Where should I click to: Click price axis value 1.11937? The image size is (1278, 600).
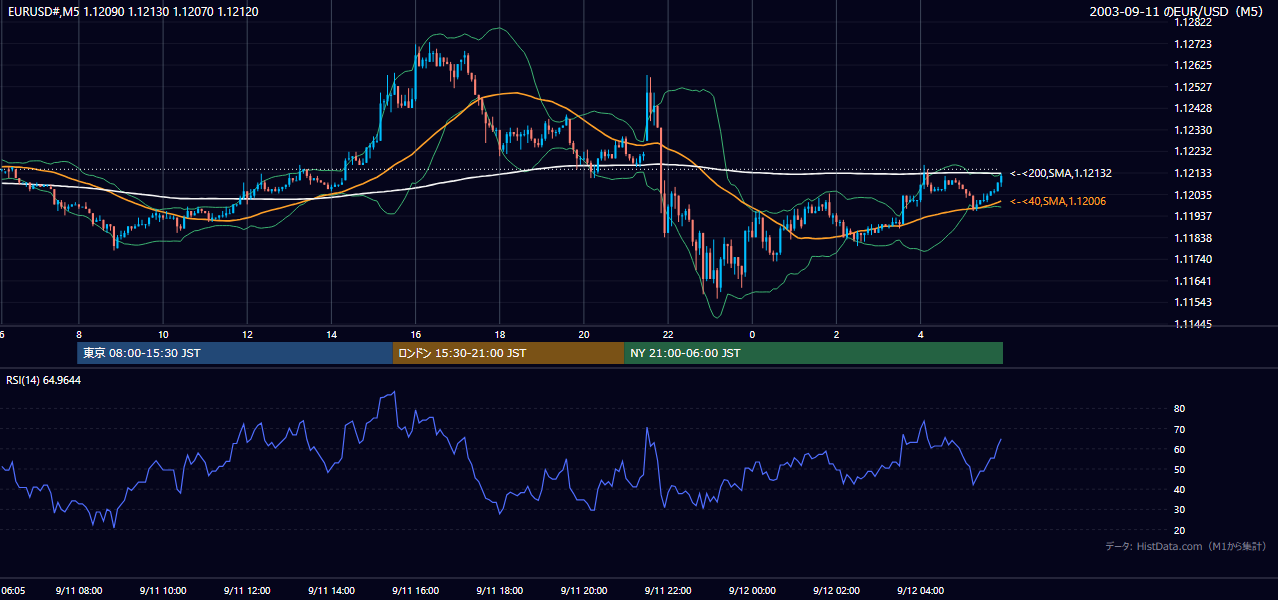(1193, 216)
